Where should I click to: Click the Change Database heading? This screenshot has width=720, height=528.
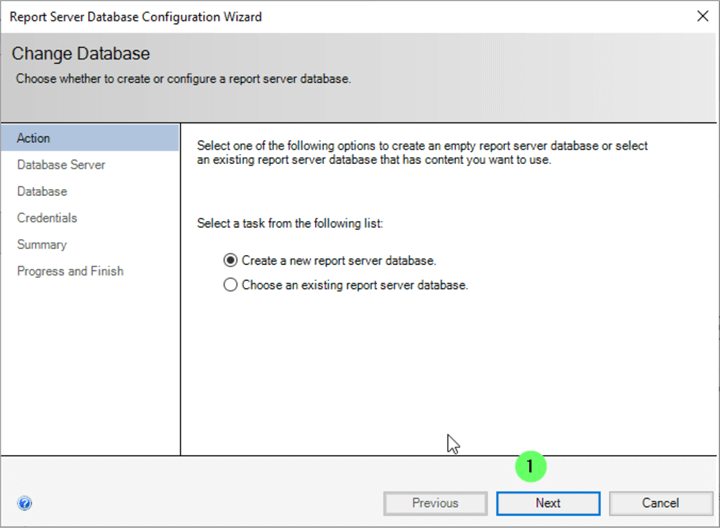tap(81, 54)
